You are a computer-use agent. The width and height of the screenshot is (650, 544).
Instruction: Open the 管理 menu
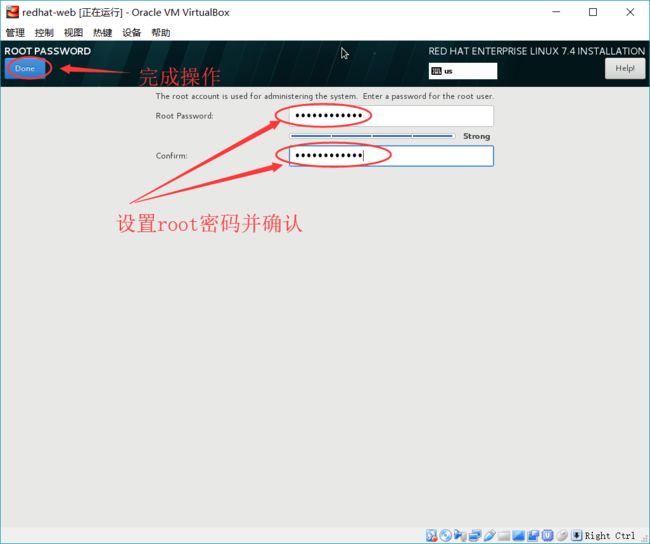click(x=15, y=33)
